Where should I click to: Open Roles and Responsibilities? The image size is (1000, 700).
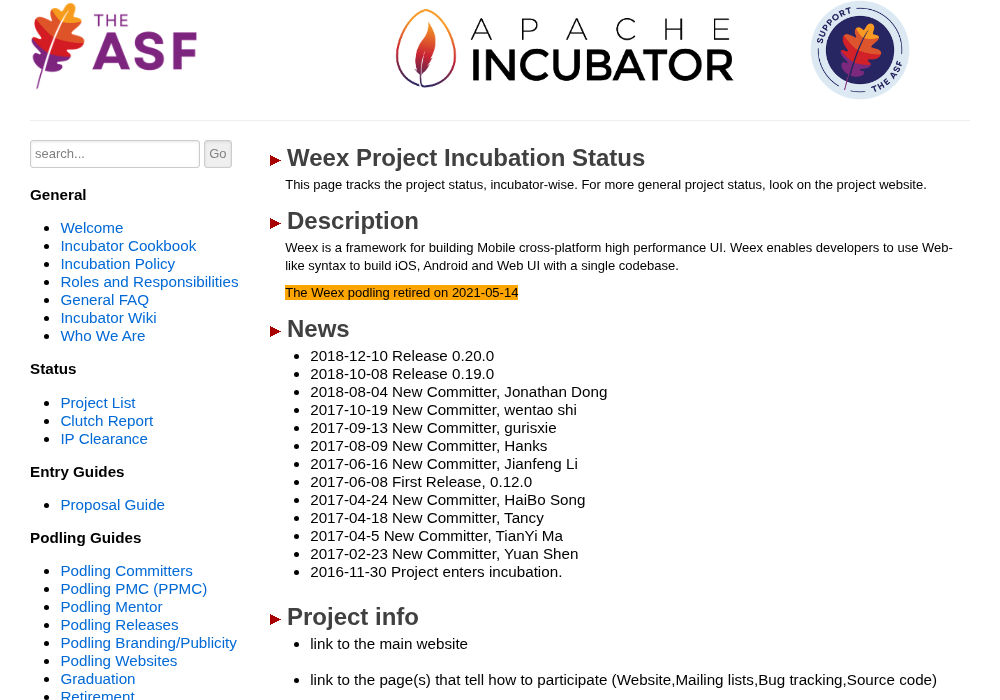[x=149, y=282]
